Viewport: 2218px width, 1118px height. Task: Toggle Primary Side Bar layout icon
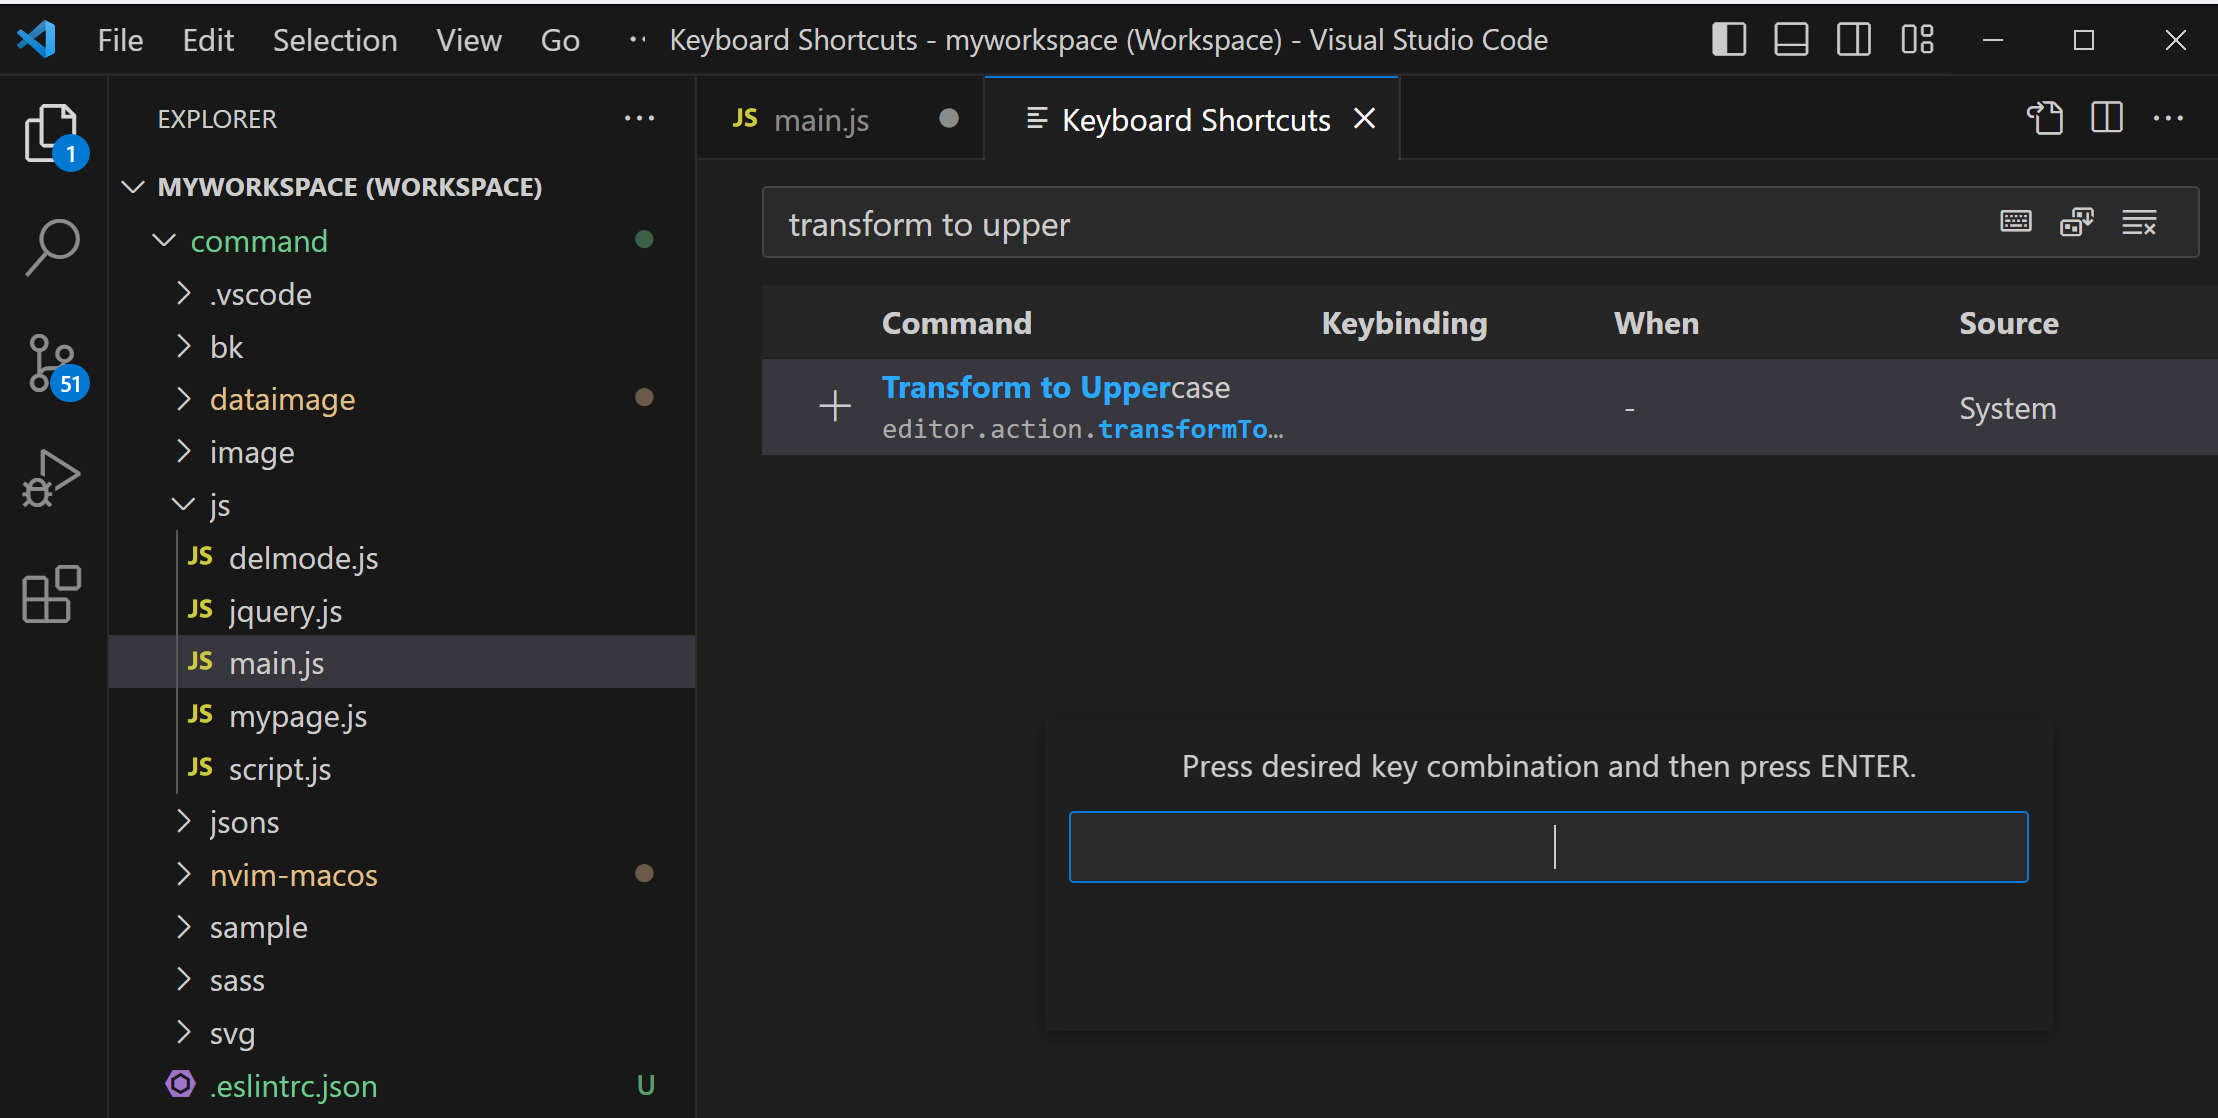1729,40
